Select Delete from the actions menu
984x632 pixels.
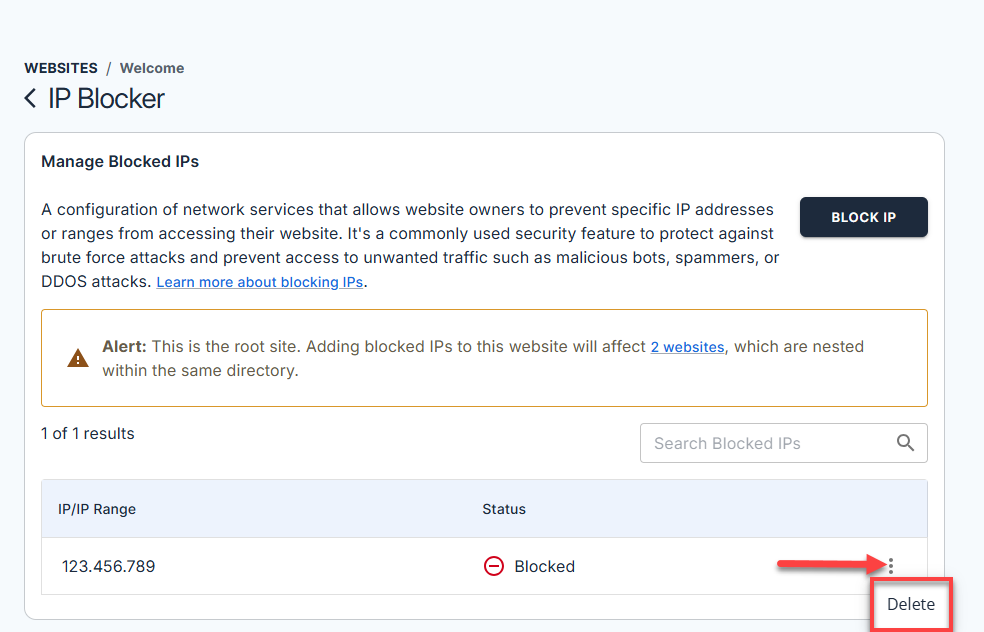click(911, 604)
